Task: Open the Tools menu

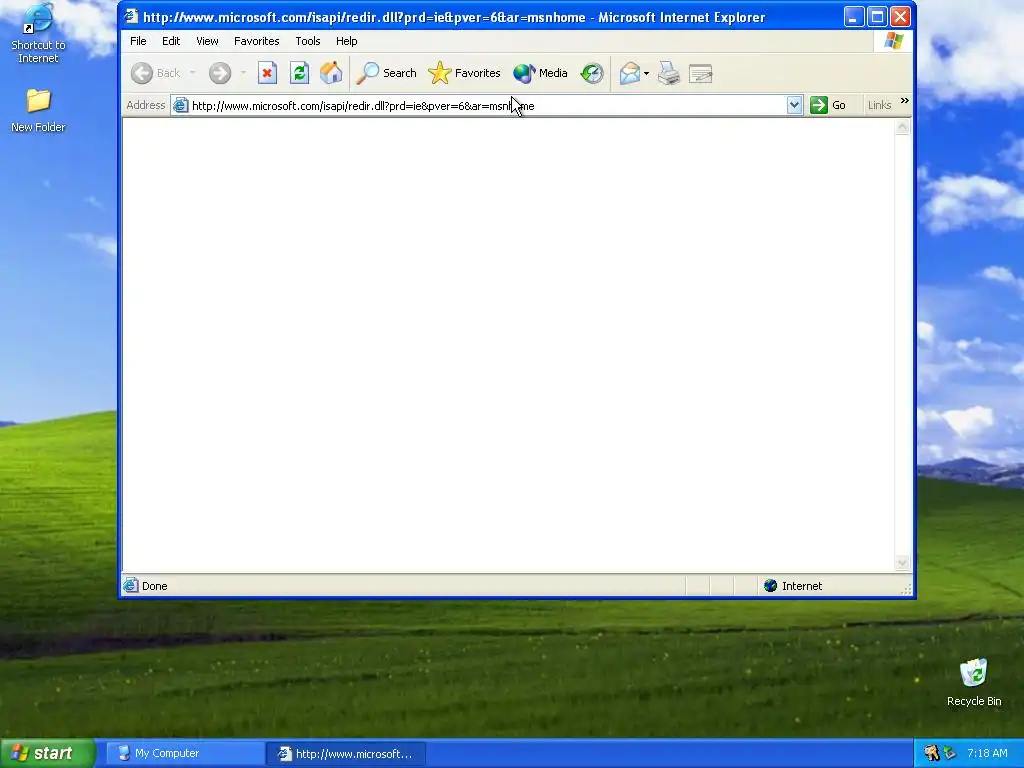Action: click(x=308, y=41)
